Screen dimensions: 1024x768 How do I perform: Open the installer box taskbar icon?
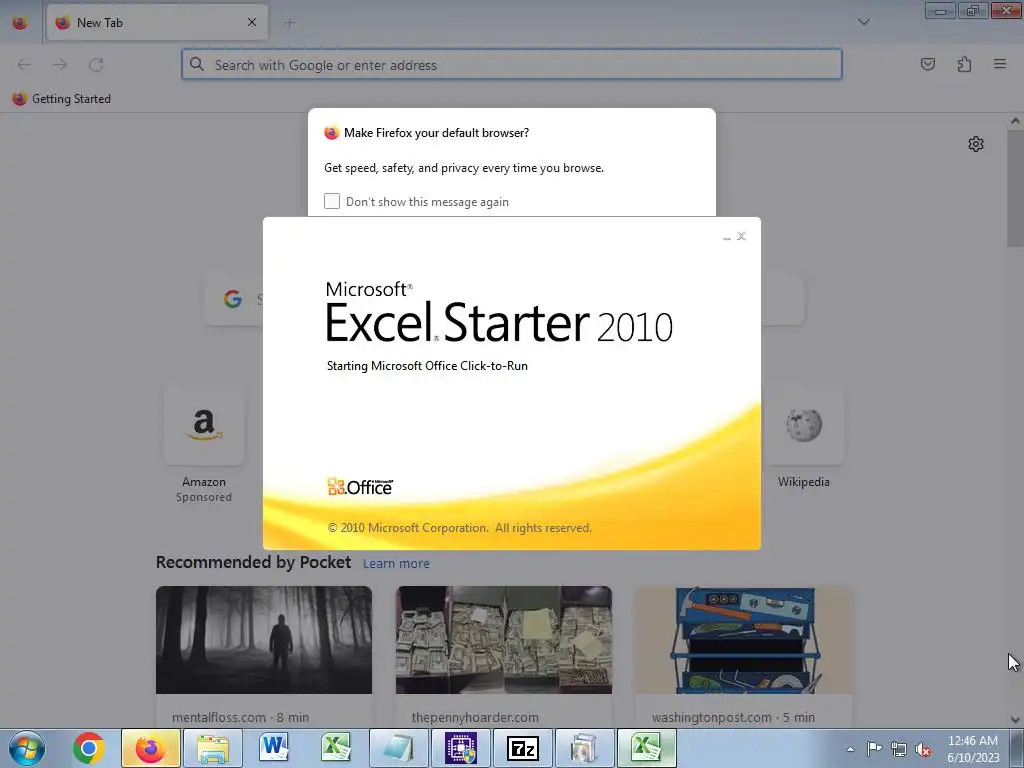tap(584, 748)
